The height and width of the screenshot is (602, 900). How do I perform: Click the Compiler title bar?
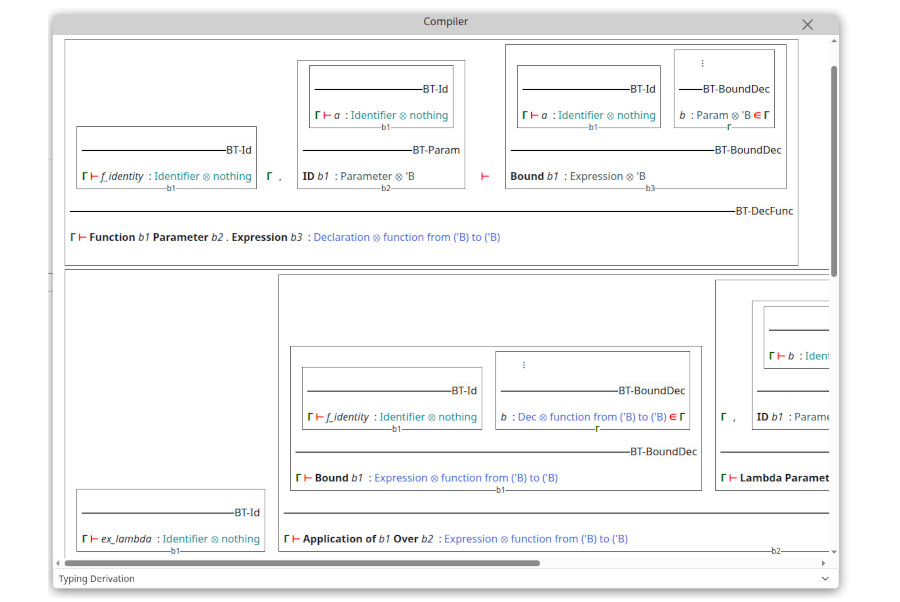pyautogui.click(x=445, y=22)
